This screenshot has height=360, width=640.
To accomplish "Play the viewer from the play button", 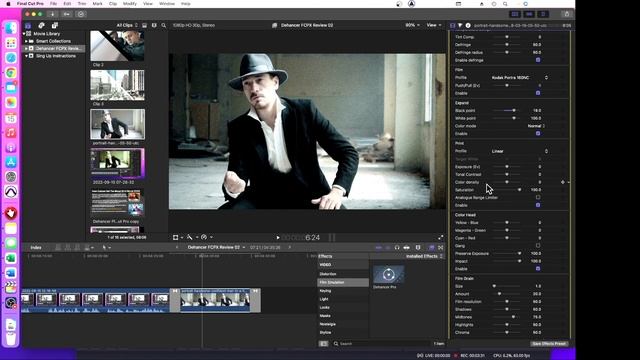I will click(x=278, y=238).
